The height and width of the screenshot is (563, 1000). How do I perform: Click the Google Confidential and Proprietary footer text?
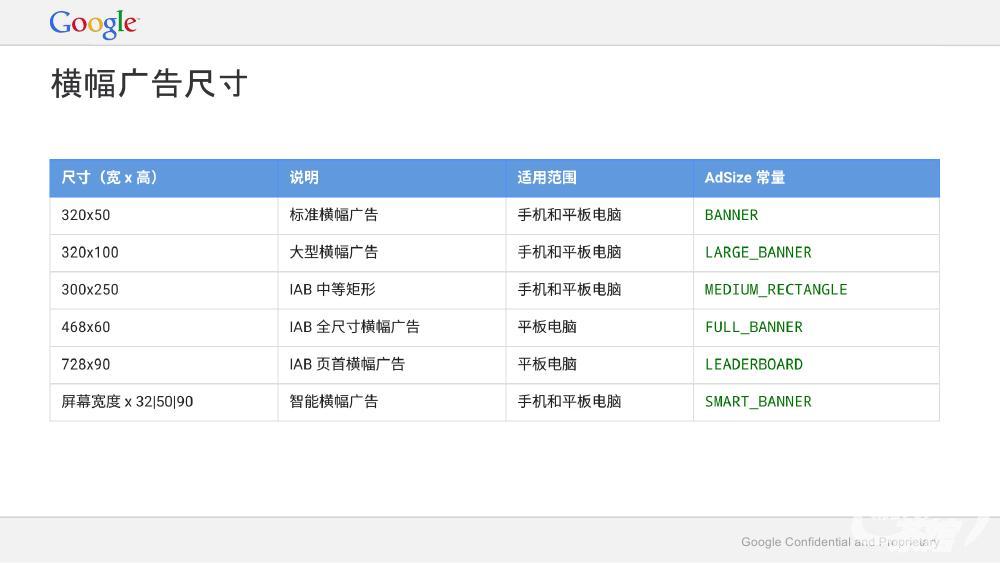tap(840, 542)
